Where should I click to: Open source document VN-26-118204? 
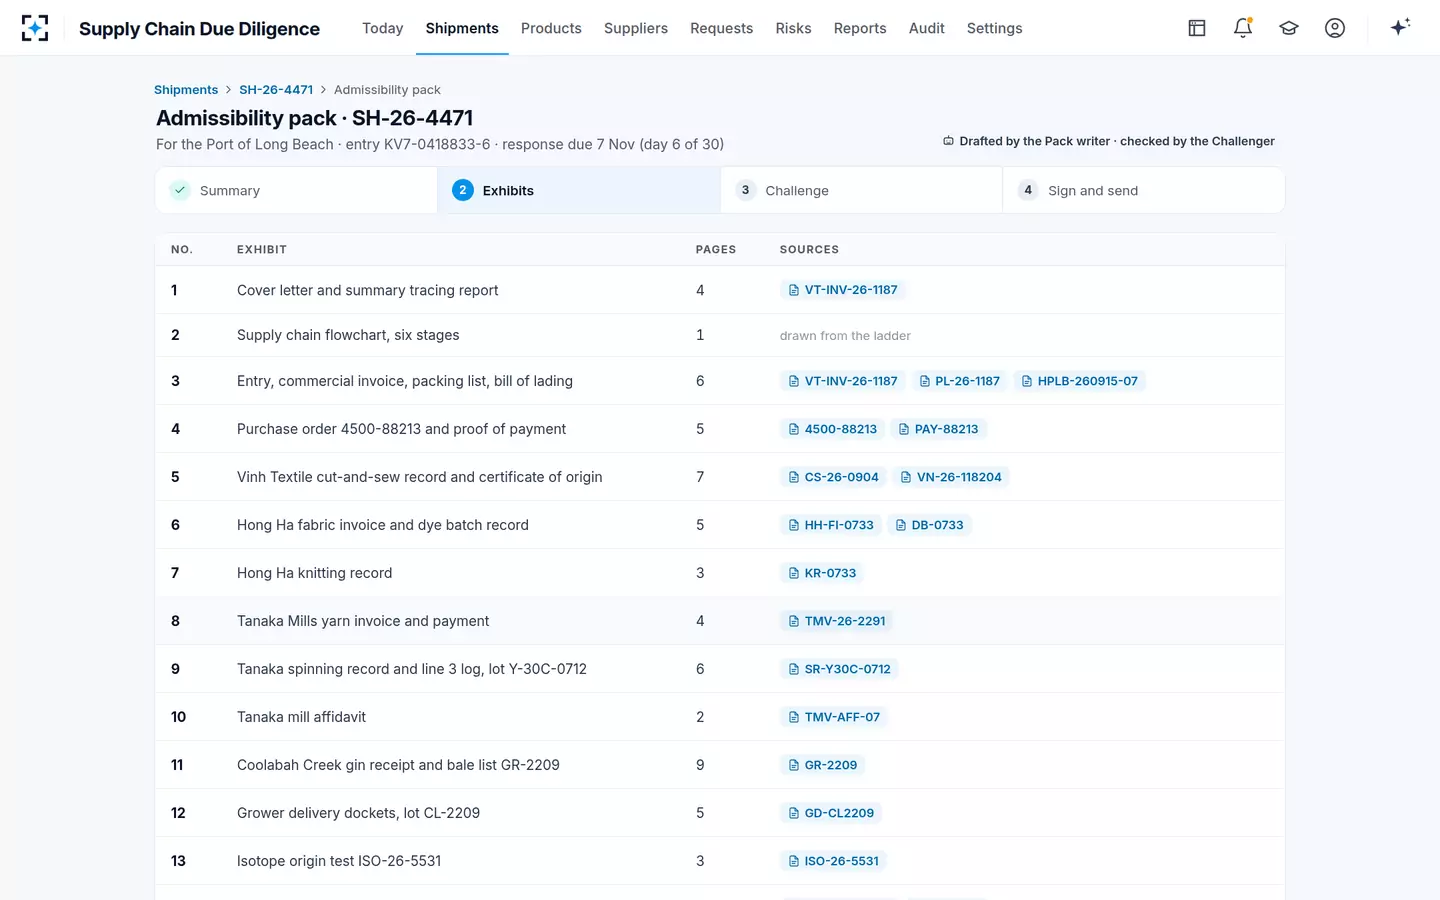[951, 477]
